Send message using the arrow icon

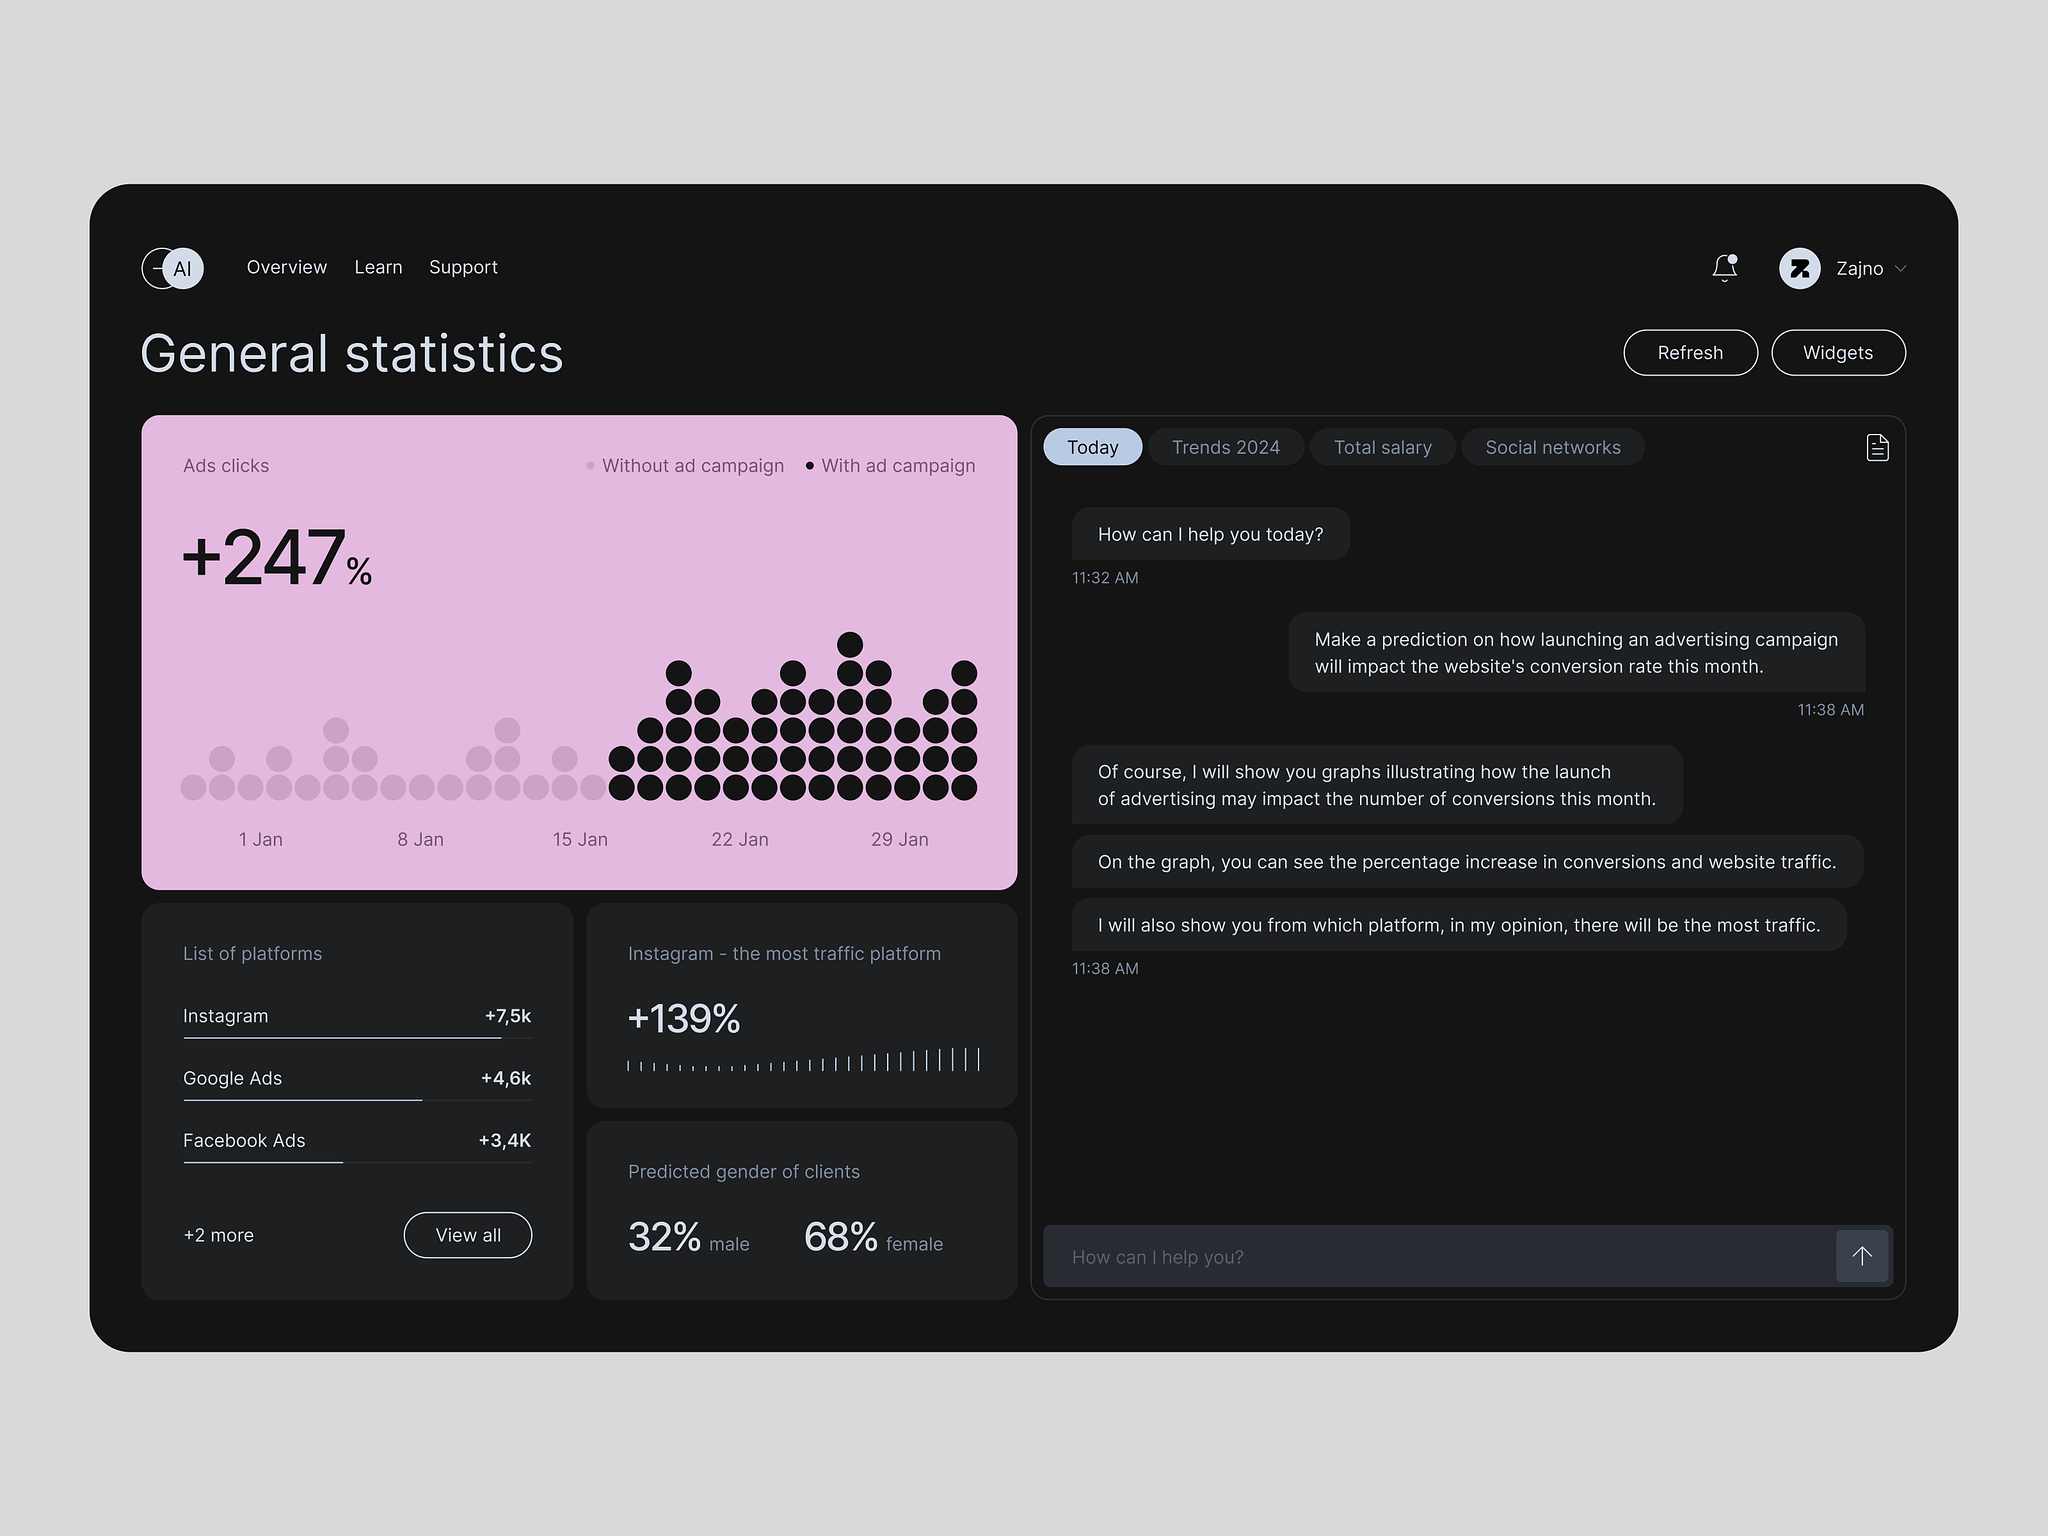coord(1861,1256)
